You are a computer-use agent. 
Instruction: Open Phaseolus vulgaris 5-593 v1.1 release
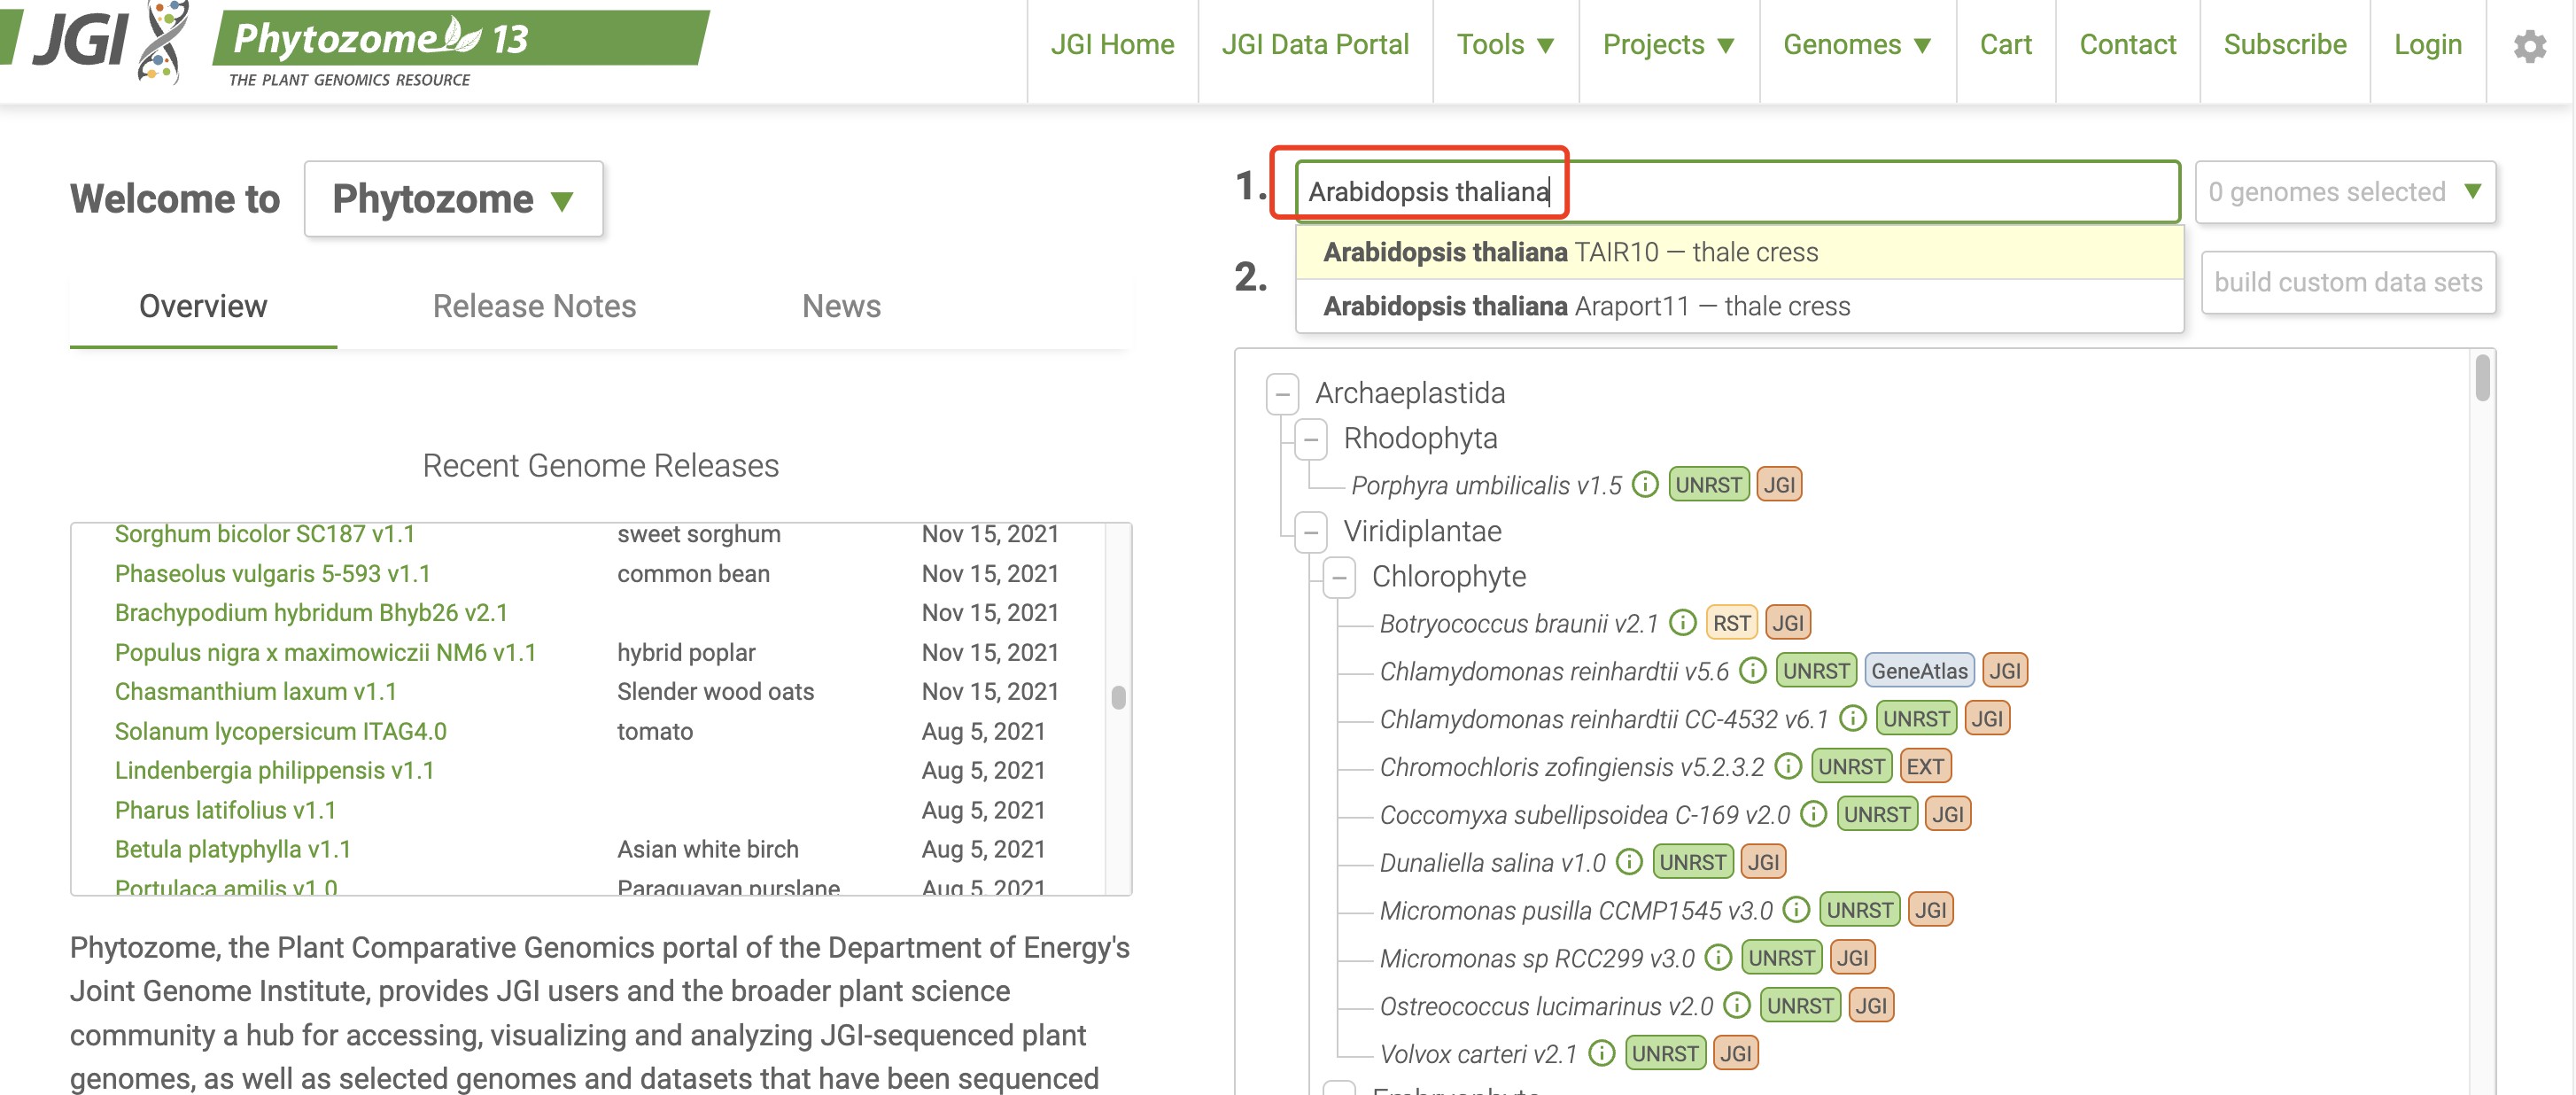coord(272,574)
